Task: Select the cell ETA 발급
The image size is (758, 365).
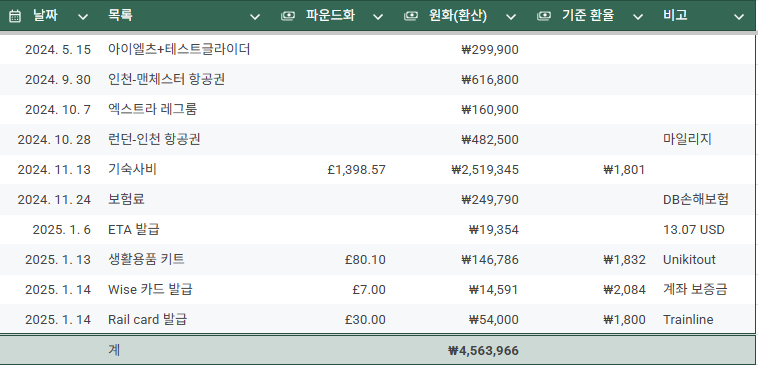Action: click(x=134, y=229)
